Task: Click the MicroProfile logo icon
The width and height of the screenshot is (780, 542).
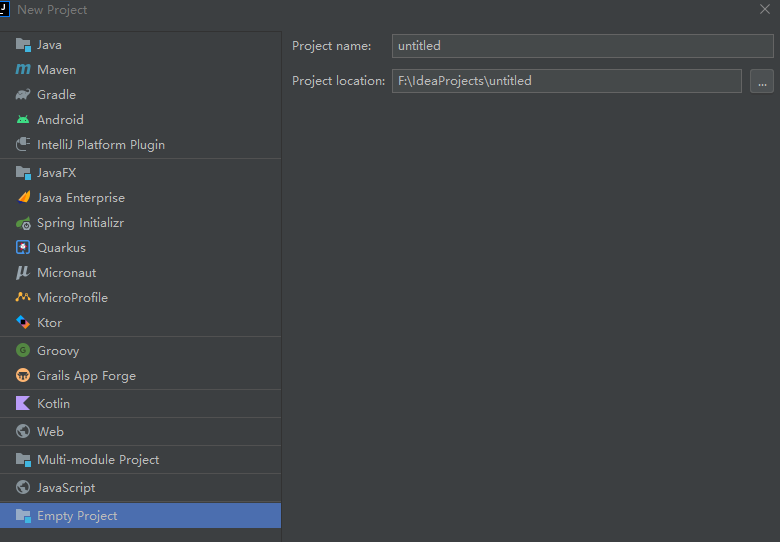Action: pyautogui.click(x=23, y=297)
